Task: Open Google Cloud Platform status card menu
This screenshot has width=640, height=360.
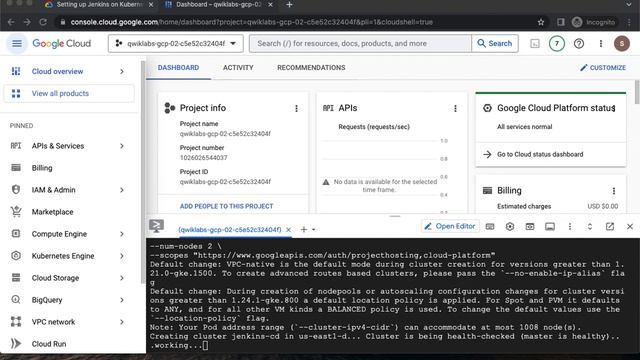Action: click(613, 108)
